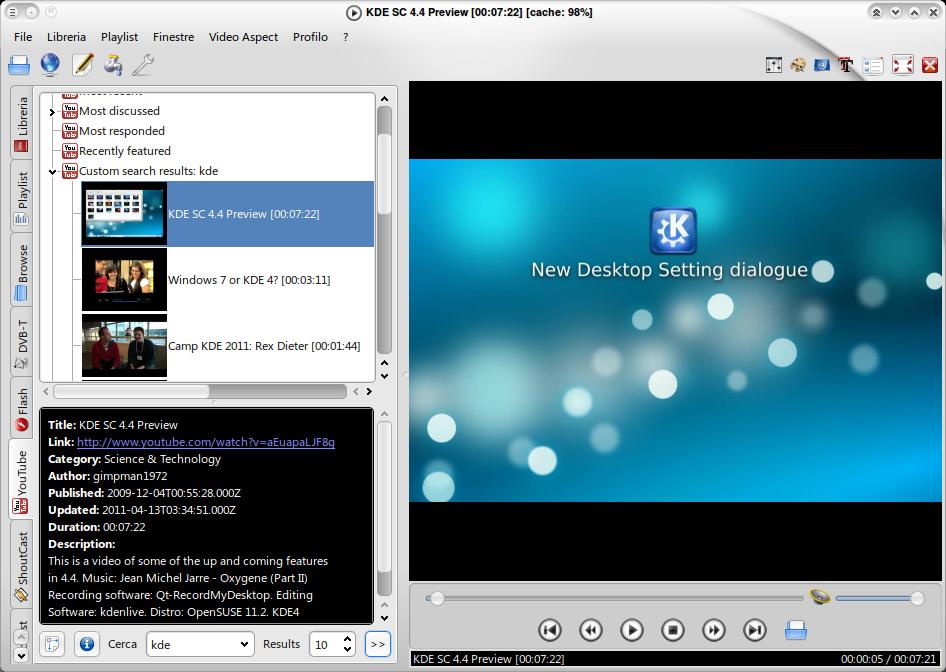Select the YouTube side tab
This screenshot has width=946, height=672.
[x=22, y=480]
